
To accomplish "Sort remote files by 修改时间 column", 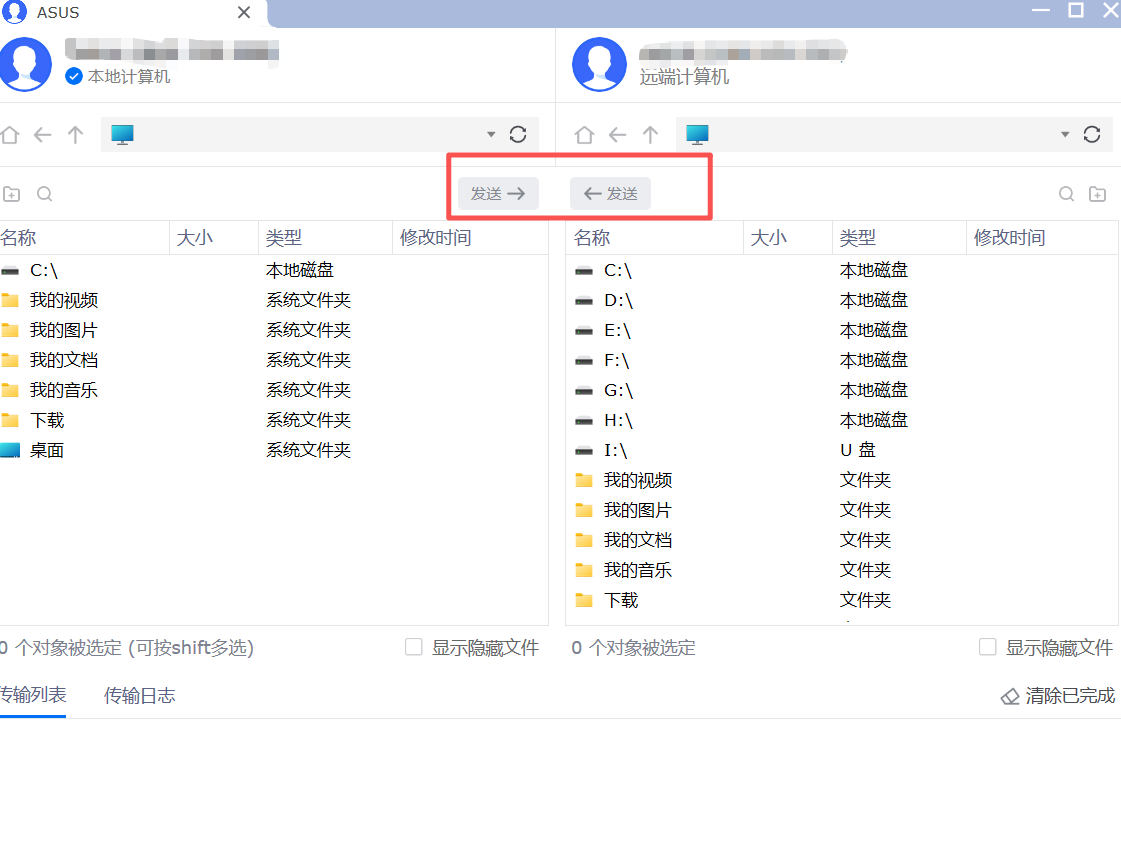I will pyautogui.click(x=1042, y=238).
